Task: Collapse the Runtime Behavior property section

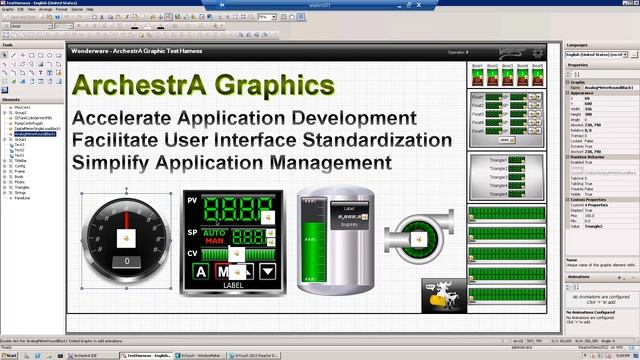Action: (x=568, y=157)
